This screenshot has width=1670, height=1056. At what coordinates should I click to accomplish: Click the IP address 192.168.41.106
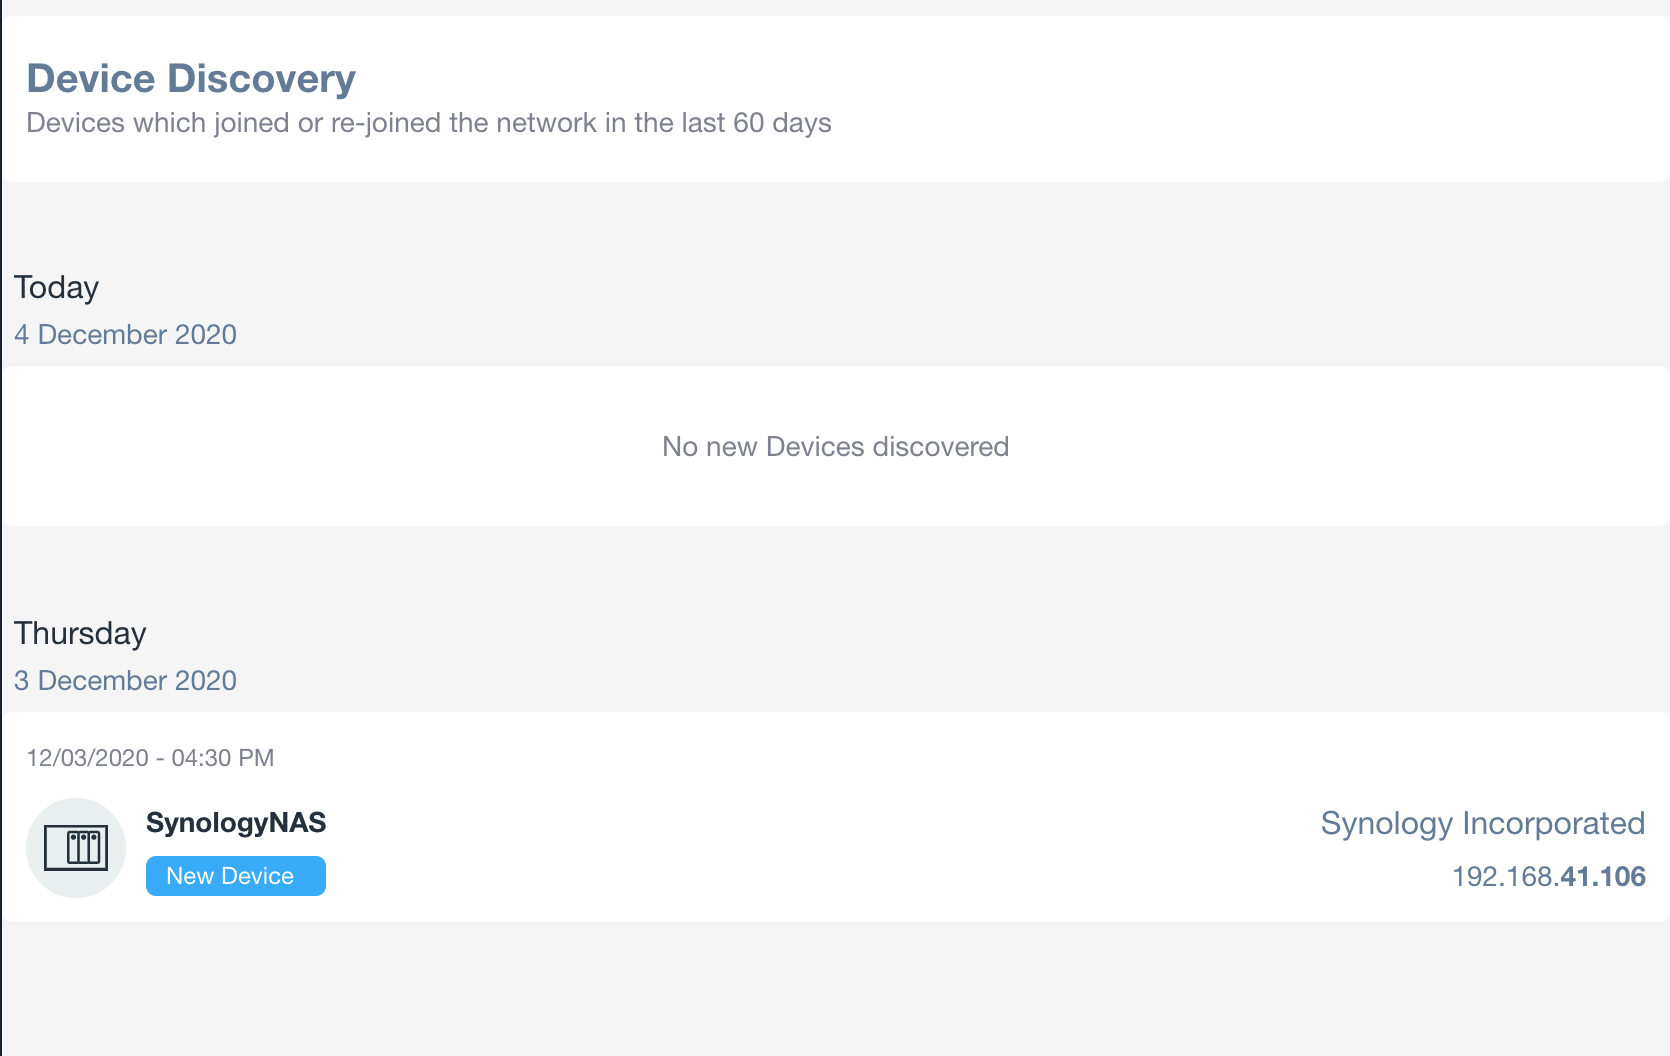(1549, 877)
